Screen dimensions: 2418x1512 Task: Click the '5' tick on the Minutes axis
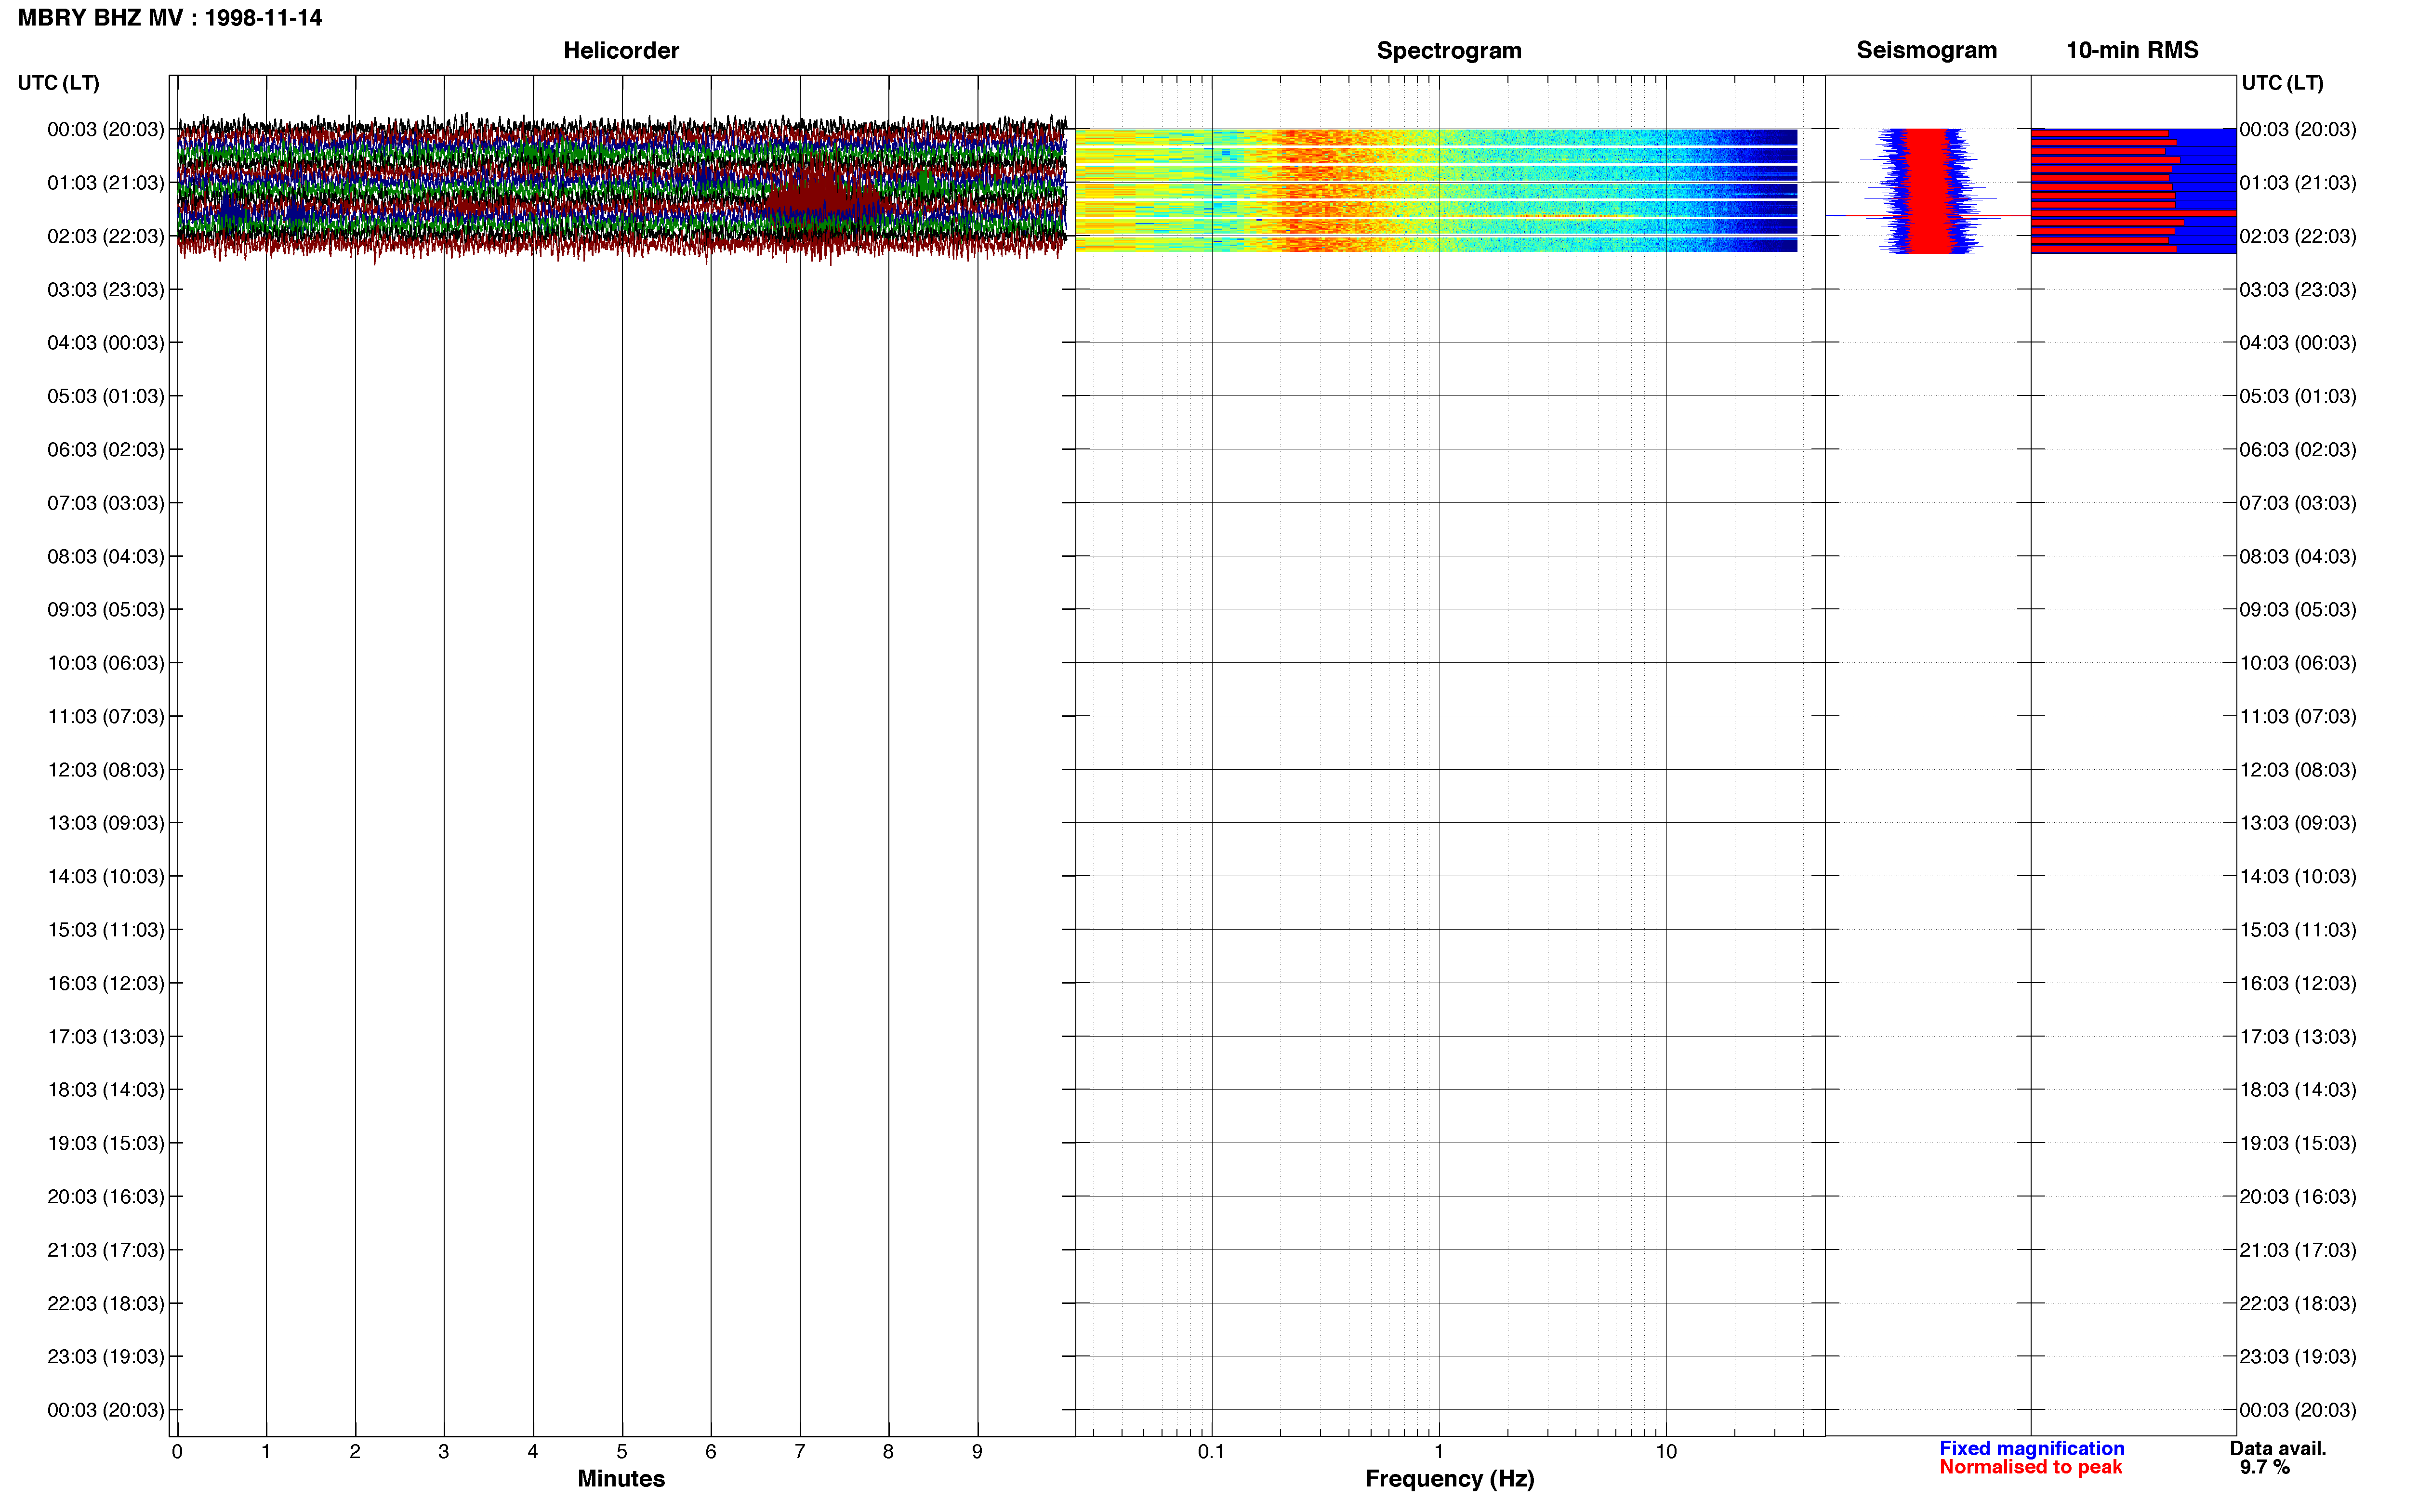622,1451
